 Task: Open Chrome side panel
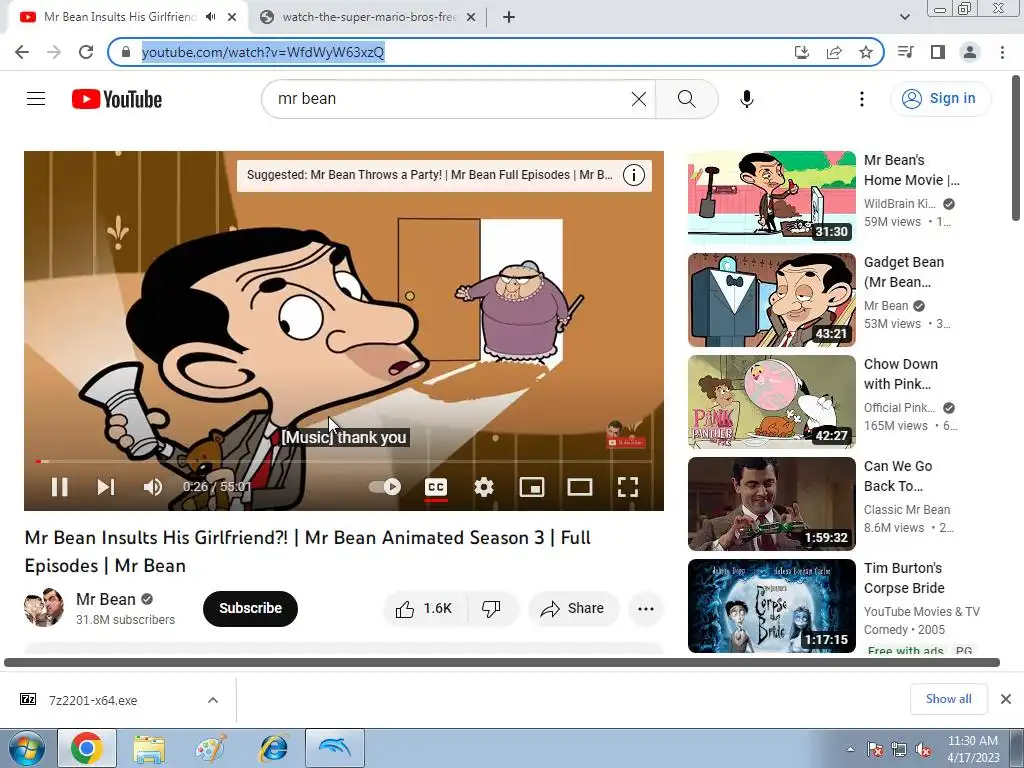[x=938, y=52]
